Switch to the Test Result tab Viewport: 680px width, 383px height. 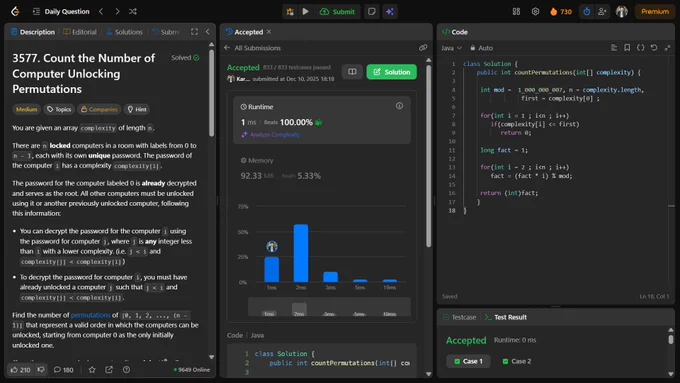506,318
